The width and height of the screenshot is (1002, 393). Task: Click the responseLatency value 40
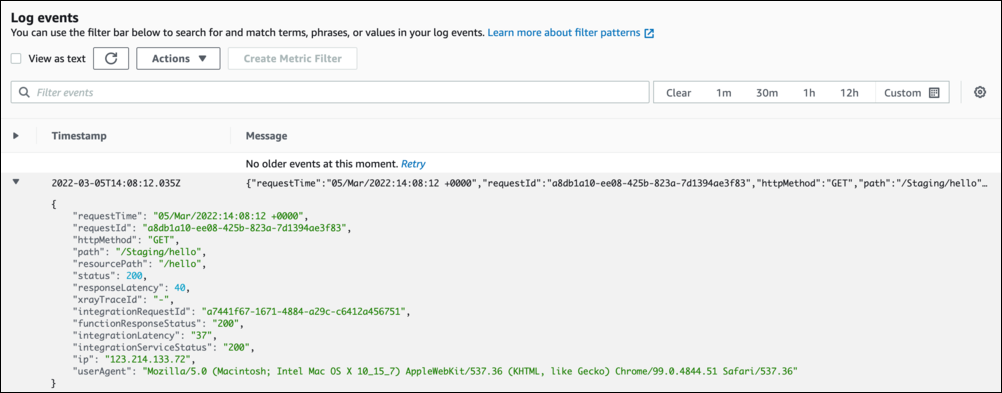click(x=181, y=287)
